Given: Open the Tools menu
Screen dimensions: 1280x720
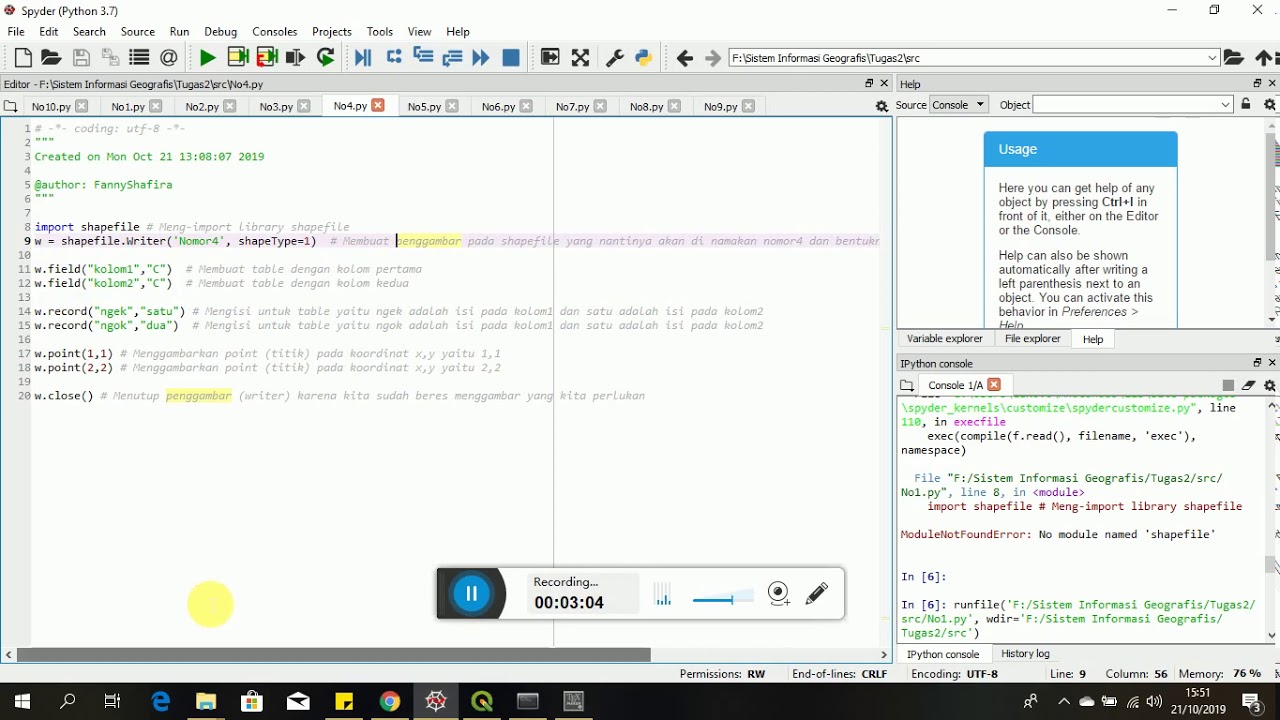Looking at the screenshot, I should [380, 32].
